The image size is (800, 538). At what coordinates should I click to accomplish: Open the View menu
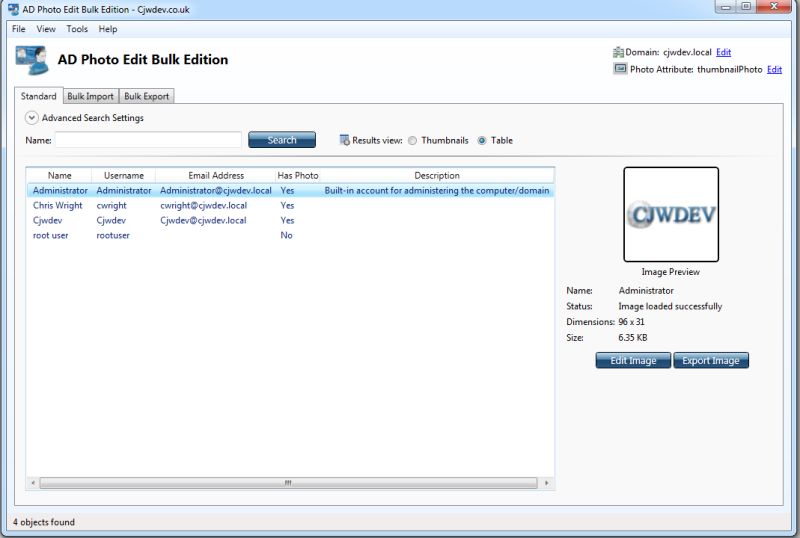pyautogui.click(x=46, y=29)
